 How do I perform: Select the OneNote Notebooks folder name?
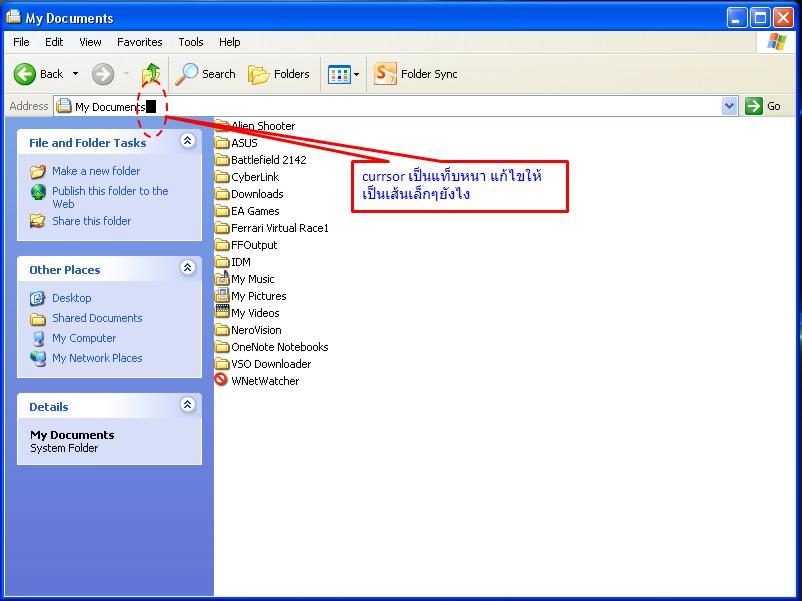(280, 347)
